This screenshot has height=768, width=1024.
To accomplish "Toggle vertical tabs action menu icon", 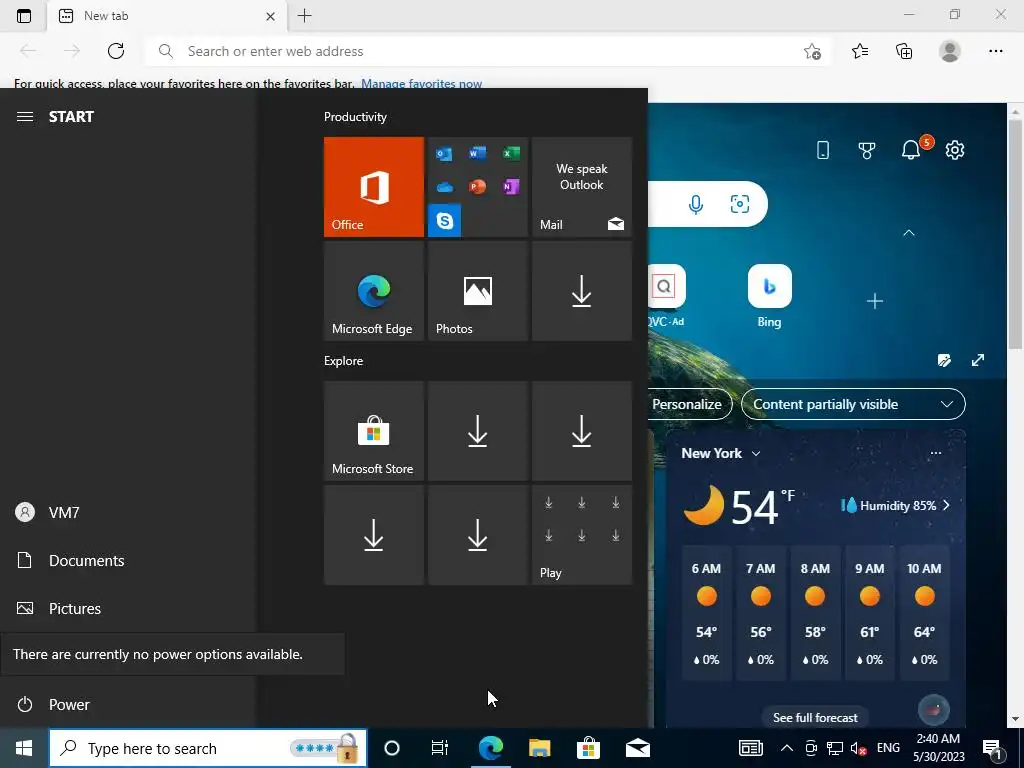I will (x=24, y=16).
